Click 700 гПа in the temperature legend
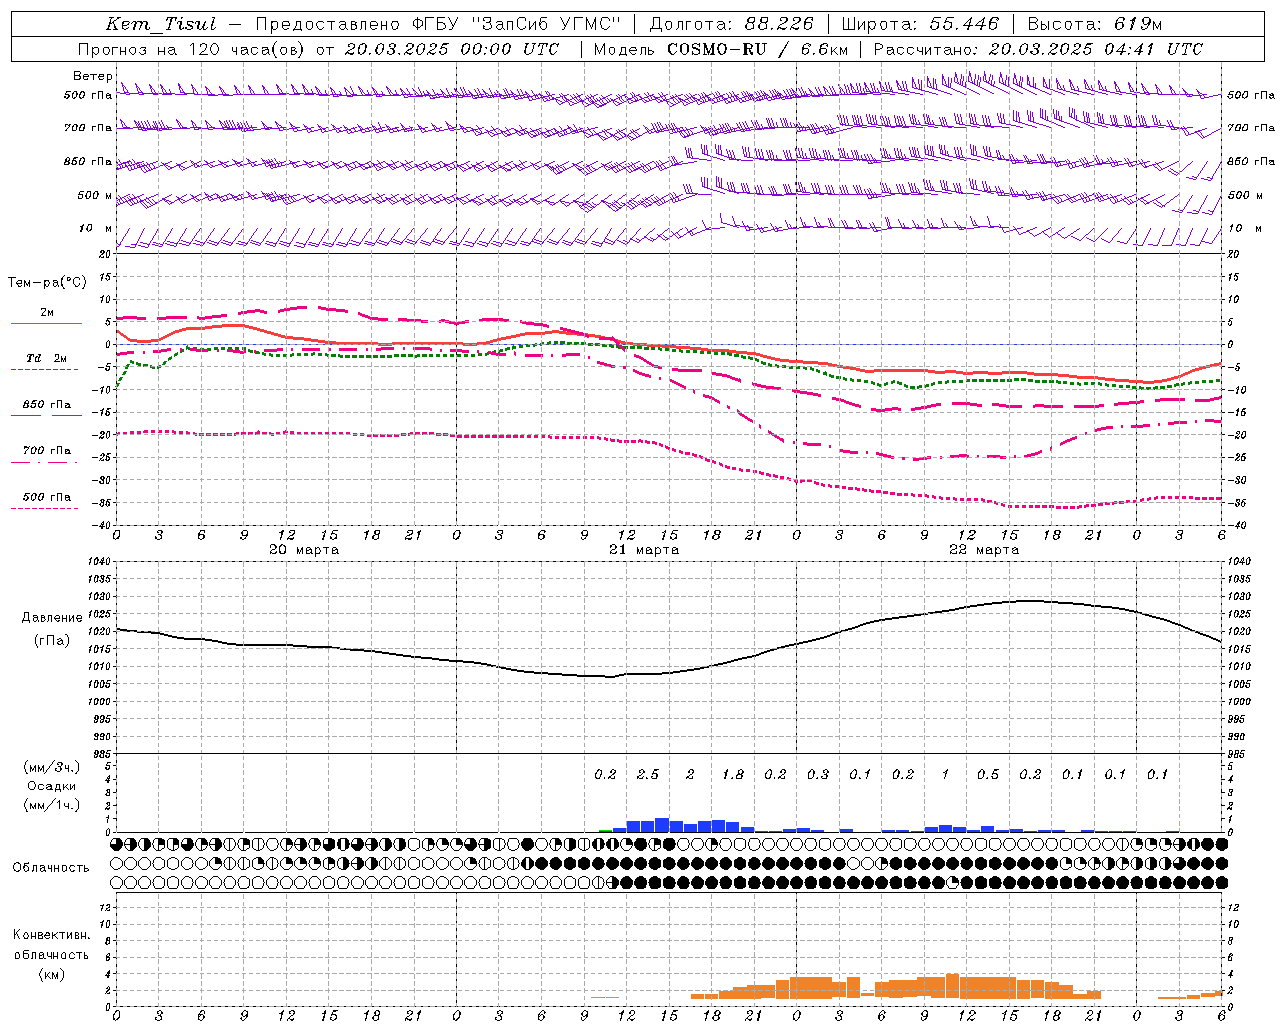The image size is (1280, 1024). coord(47,451)
